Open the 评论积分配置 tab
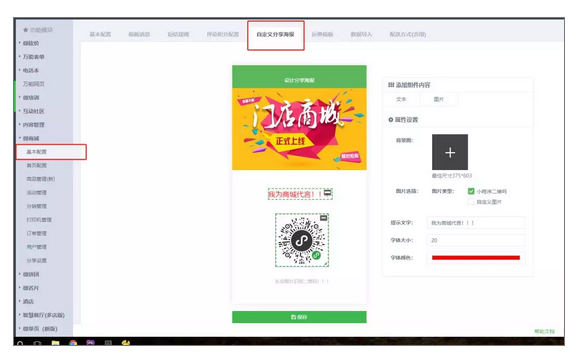The height and width of the screenshot is (362, 577). pos(223,35)
